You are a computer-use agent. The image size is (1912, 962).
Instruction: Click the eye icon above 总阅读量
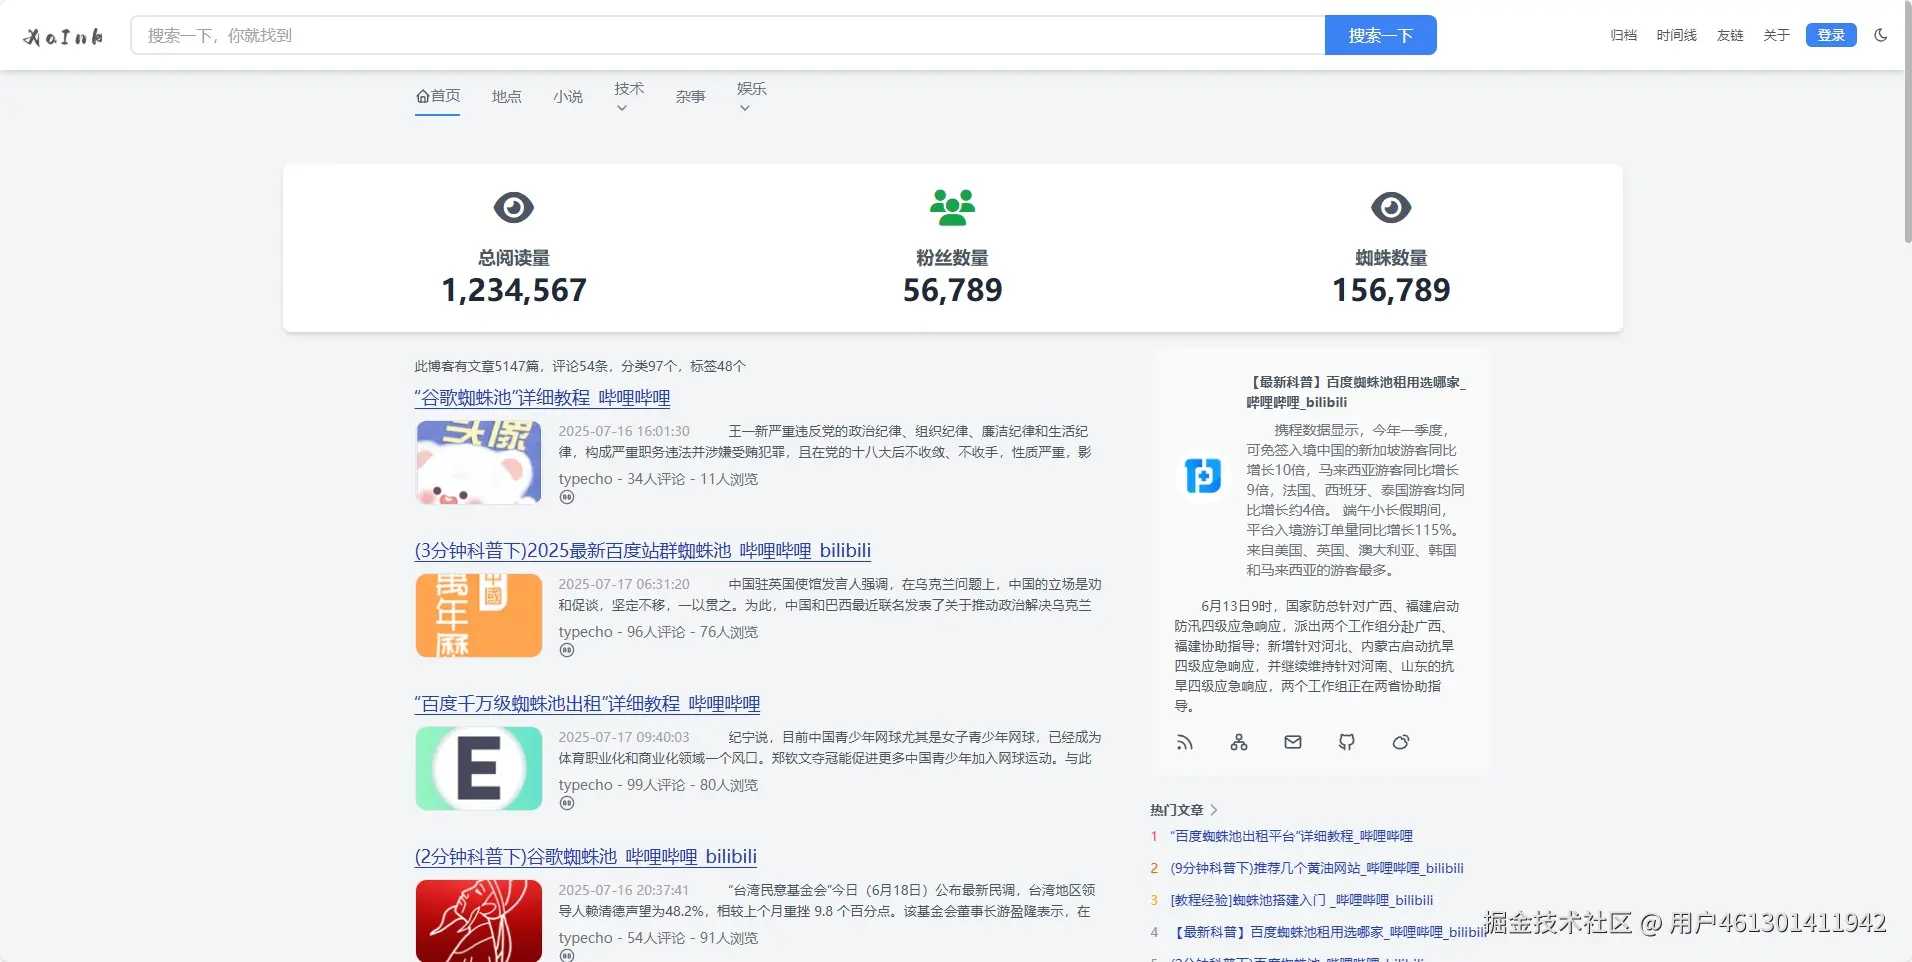tap(514, 207)
